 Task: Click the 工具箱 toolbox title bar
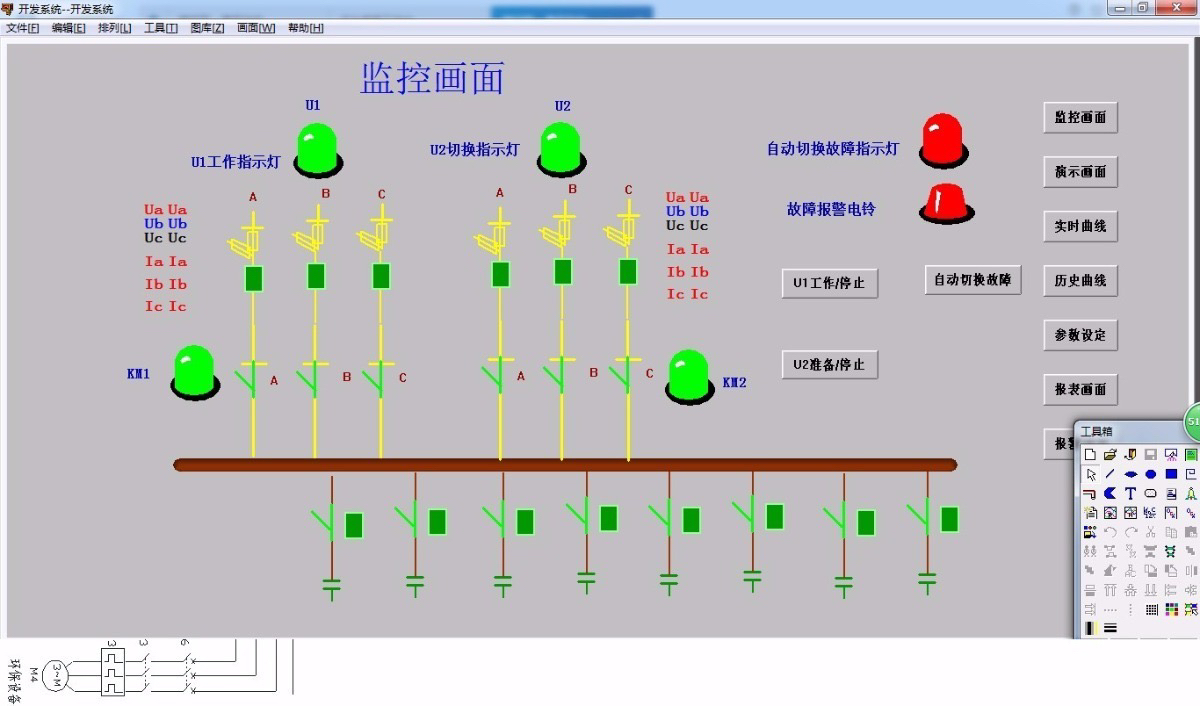[x=1130, y=431]
